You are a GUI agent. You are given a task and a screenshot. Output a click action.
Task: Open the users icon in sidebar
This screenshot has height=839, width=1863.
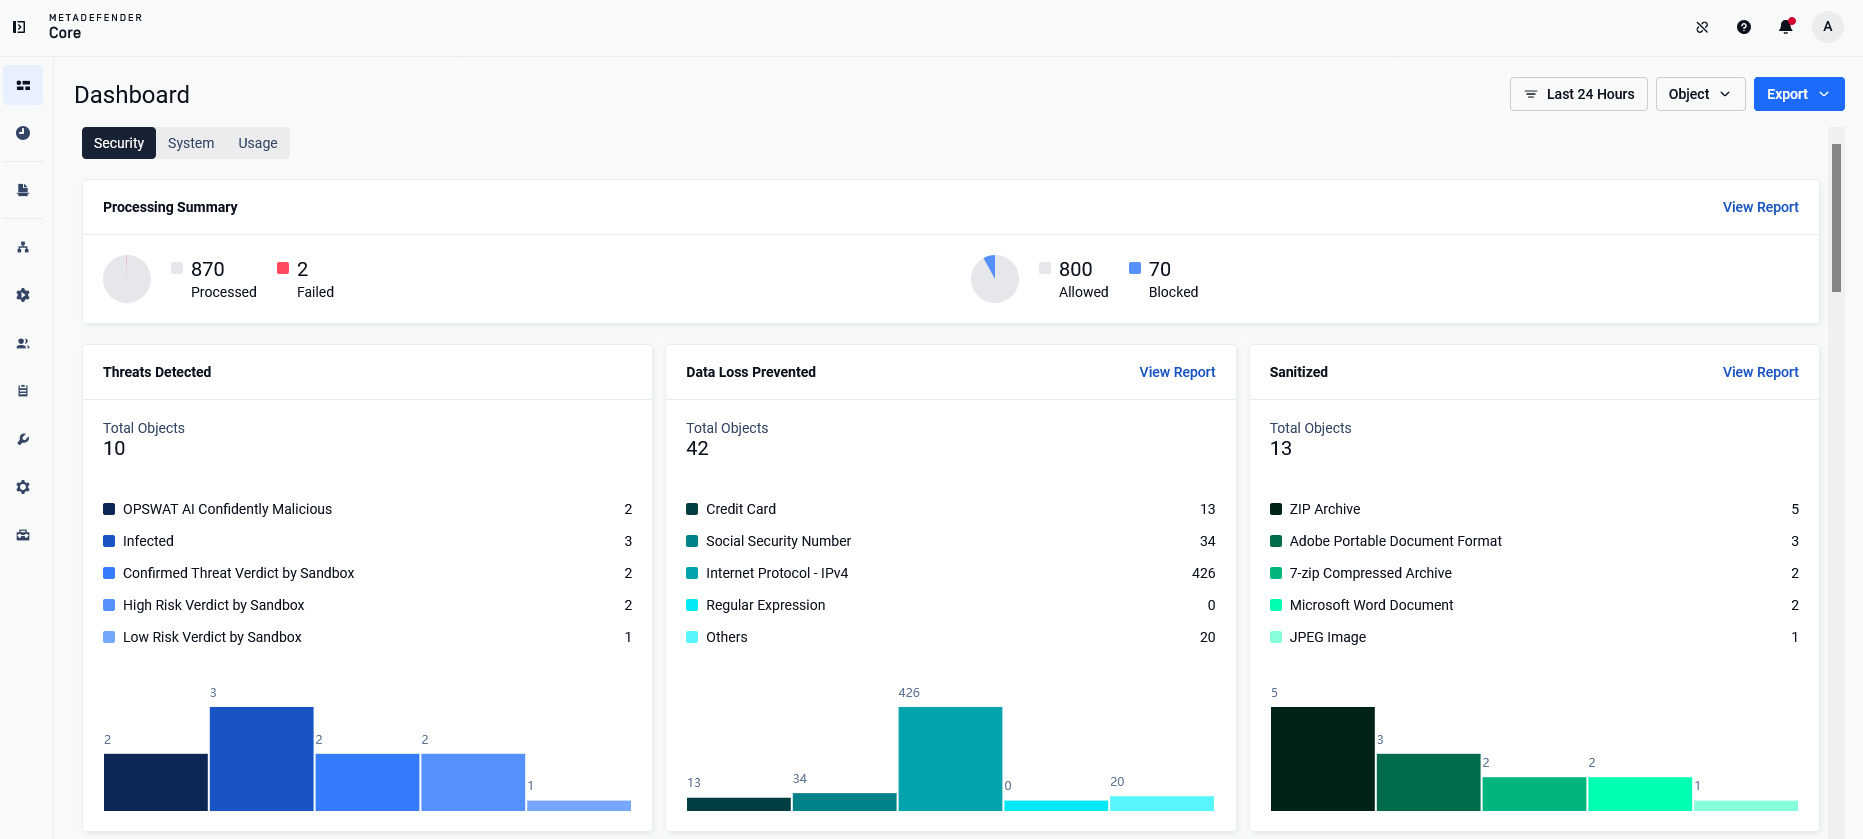[x=23, y=343]
